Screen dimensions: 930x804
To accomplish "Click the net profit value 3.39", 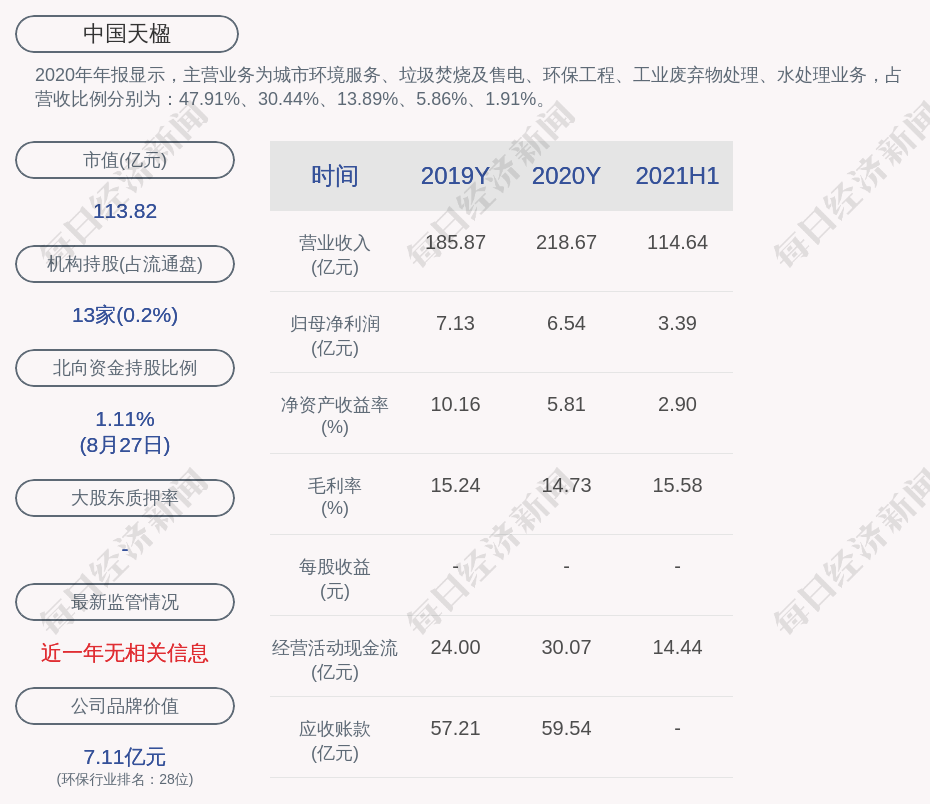I will pos(677,323).
